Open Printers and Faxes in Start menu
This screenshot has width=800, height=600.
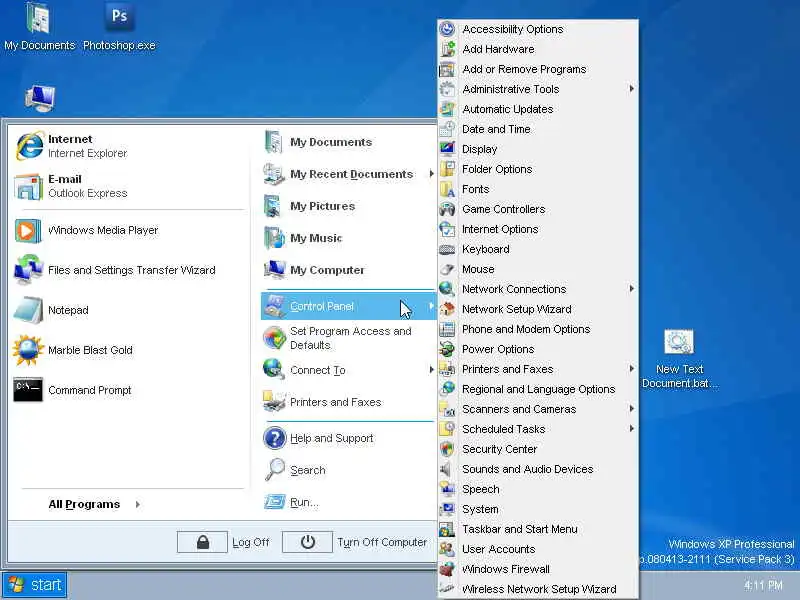[348, 402]
